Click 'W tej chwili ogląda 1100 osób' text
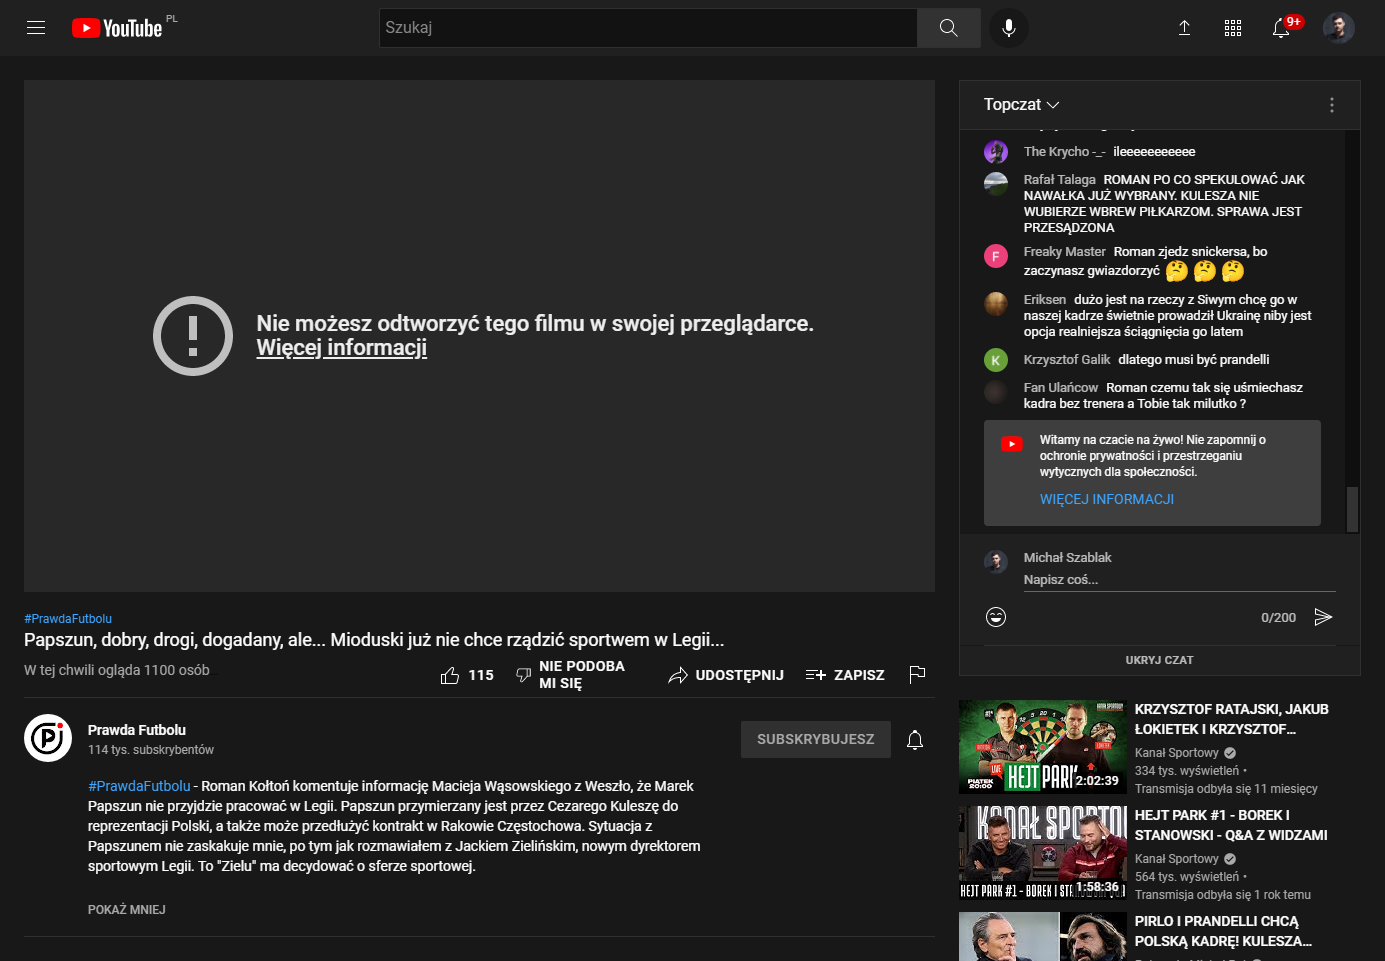The image size is (1385, 961). [117, 670]
